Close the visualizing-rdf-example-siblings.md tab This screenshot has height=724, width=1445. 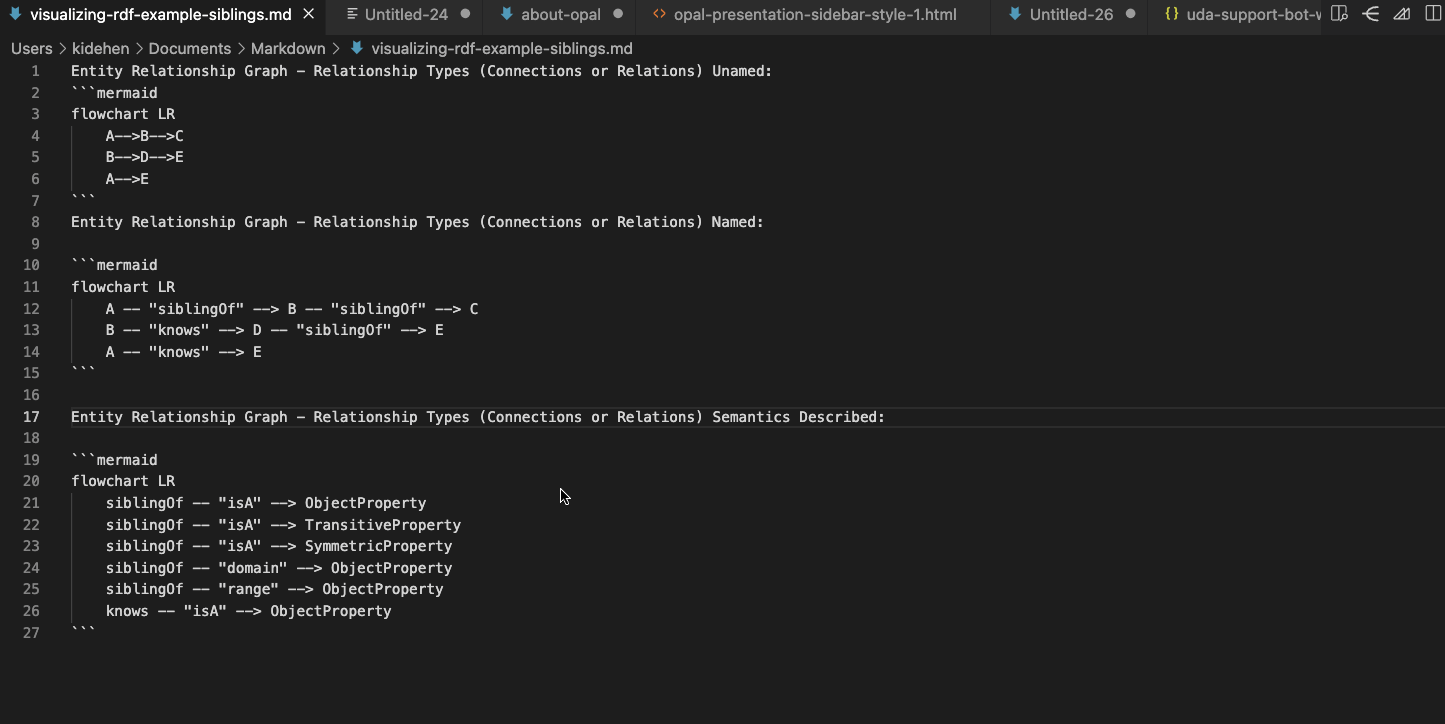pos(308,14)
